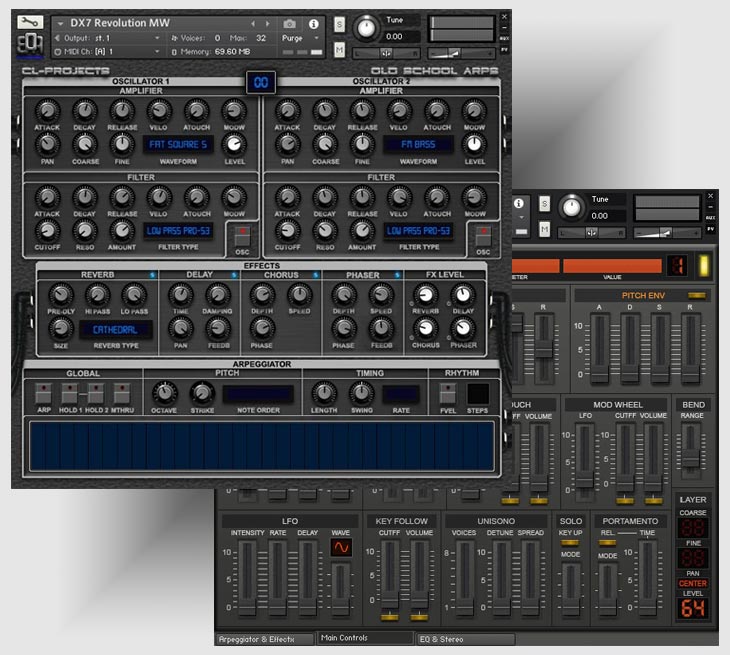Click the LFO Intensity slider

[247, 578]
